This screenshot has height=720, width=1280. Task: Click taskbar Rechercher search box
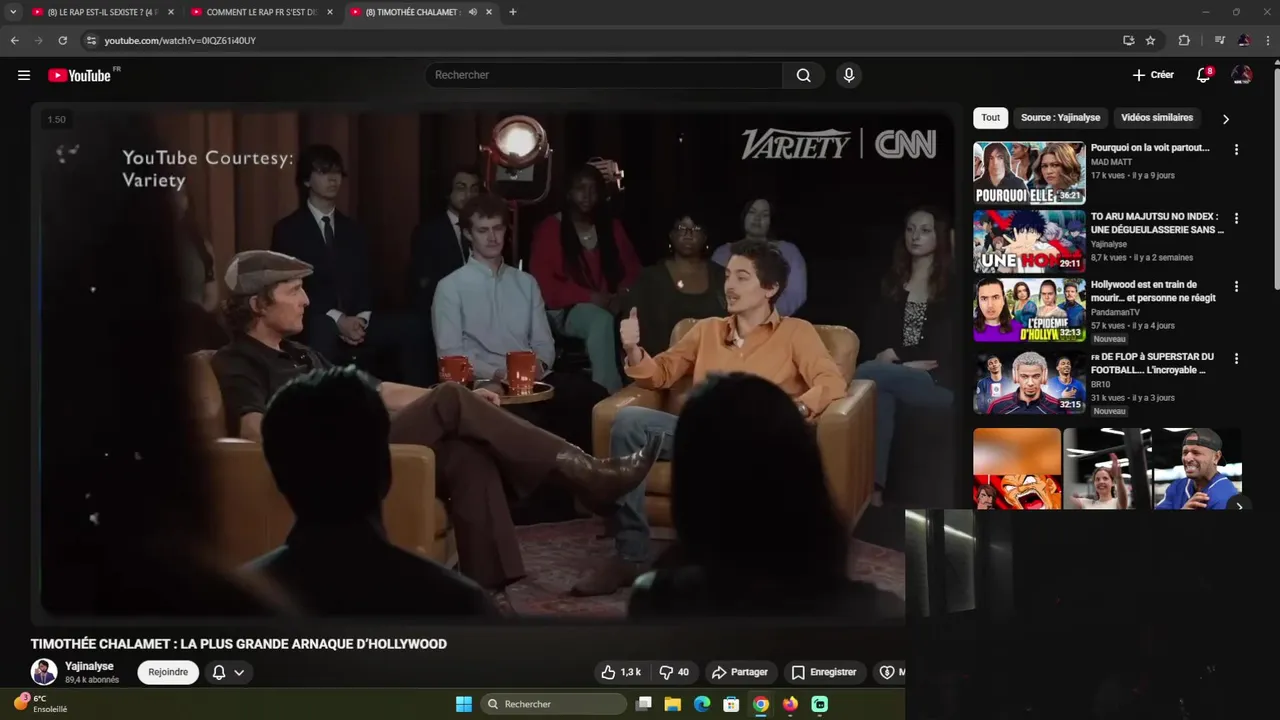coord(553,704)
